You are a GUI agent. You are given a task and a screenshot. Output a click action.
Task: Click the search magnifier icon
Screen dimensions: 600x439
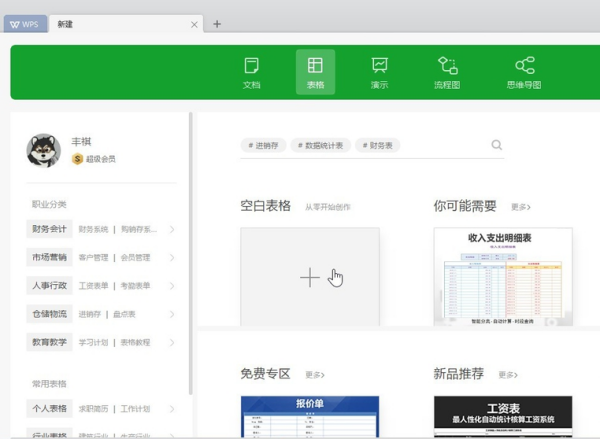[x=497, y=145]
